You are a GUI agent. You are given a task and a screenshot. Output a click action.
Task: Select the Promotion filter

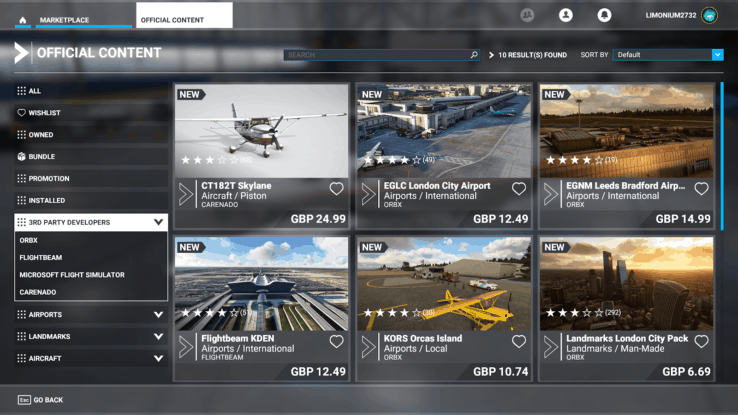91,178
